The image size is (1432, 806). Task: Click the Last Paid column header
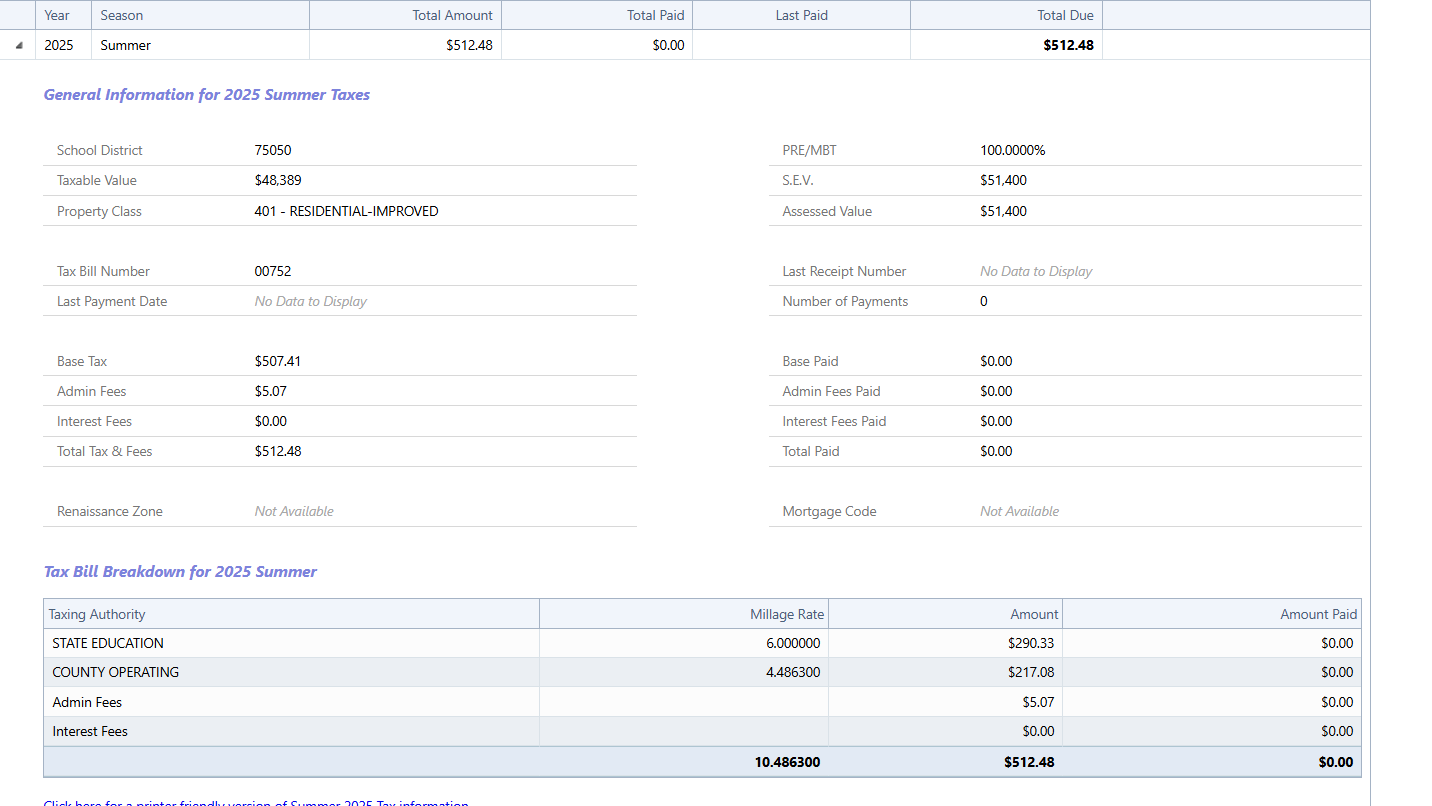801,15
